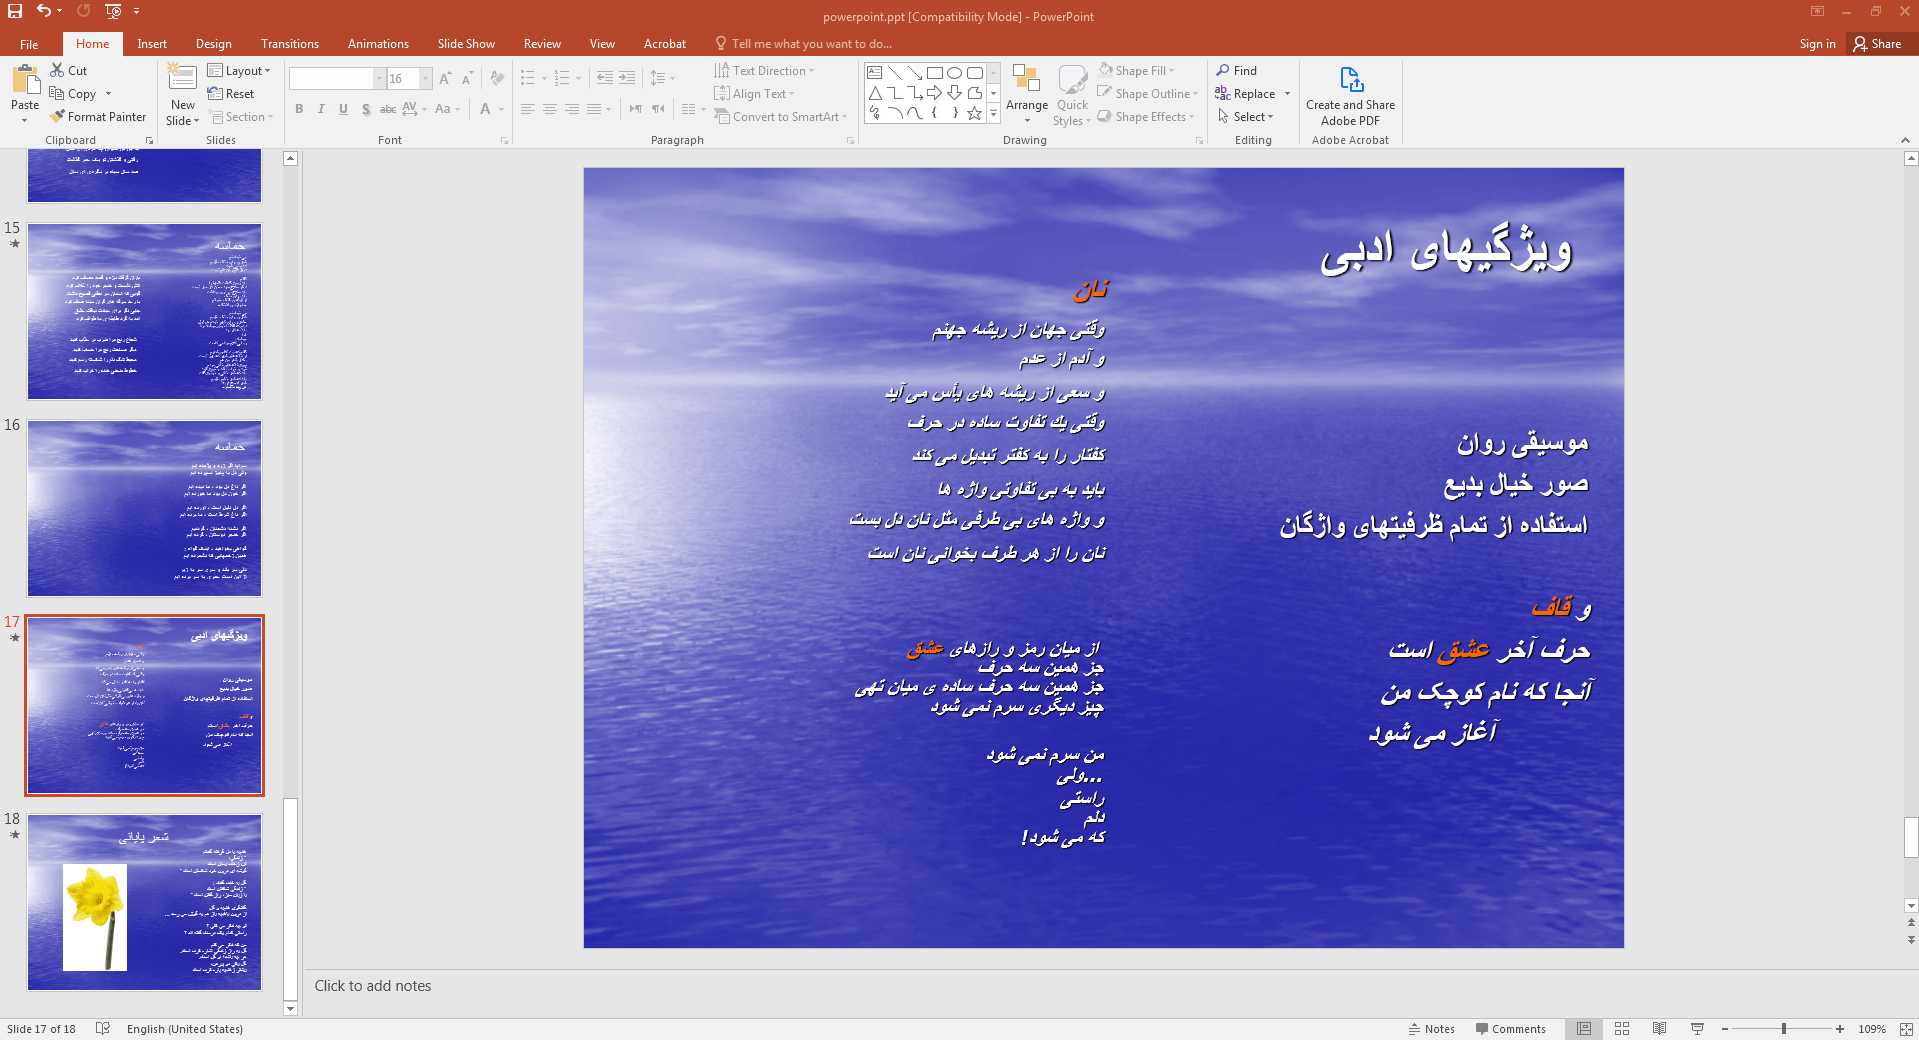Screen dimensions: 1919x1040
Task: Increase list indent level
Action: (627, 78)
